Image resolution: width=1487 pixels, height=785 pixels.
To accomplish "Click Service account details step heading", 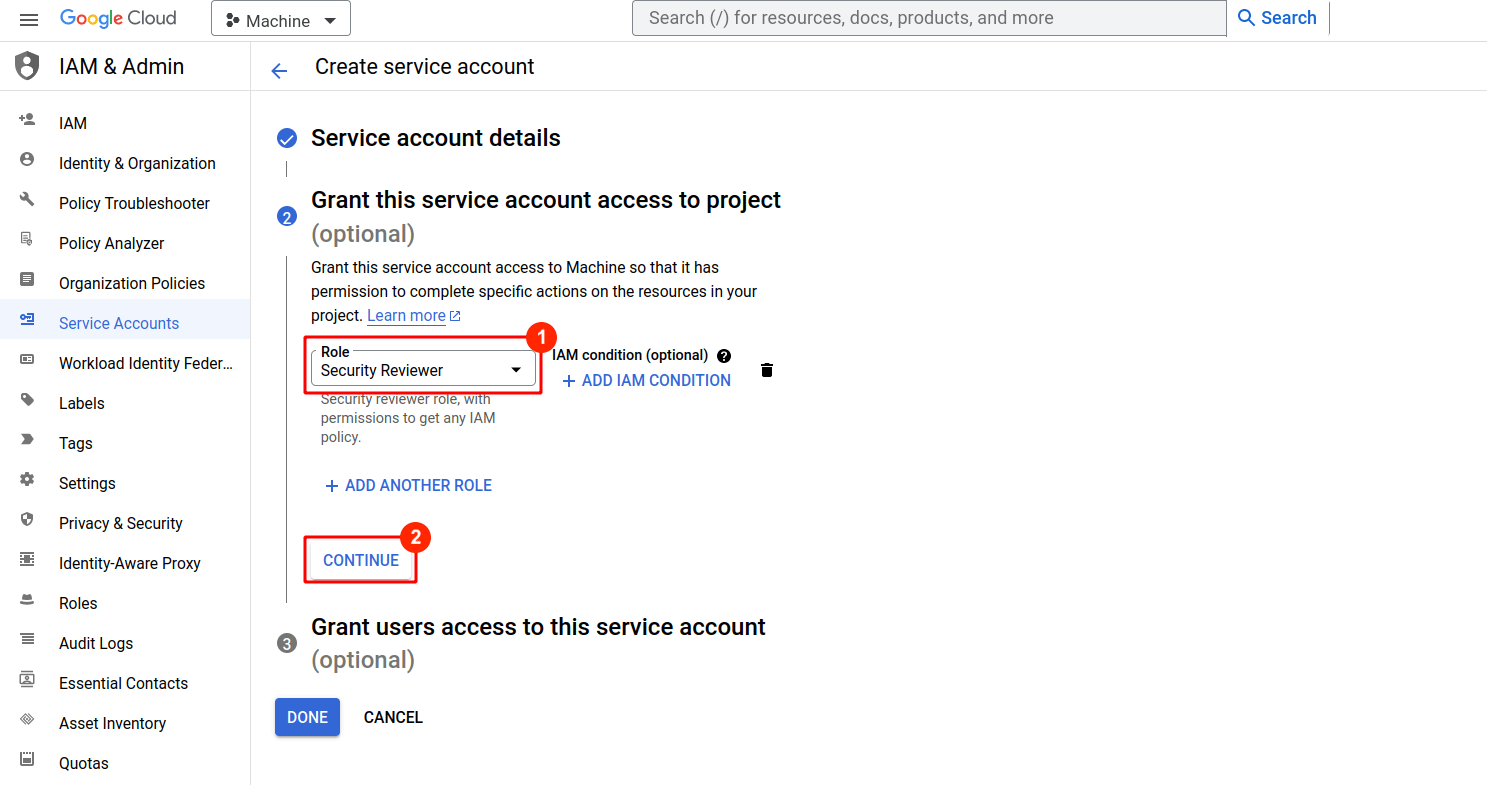I will pyautogui.click(x=436, y=138).
